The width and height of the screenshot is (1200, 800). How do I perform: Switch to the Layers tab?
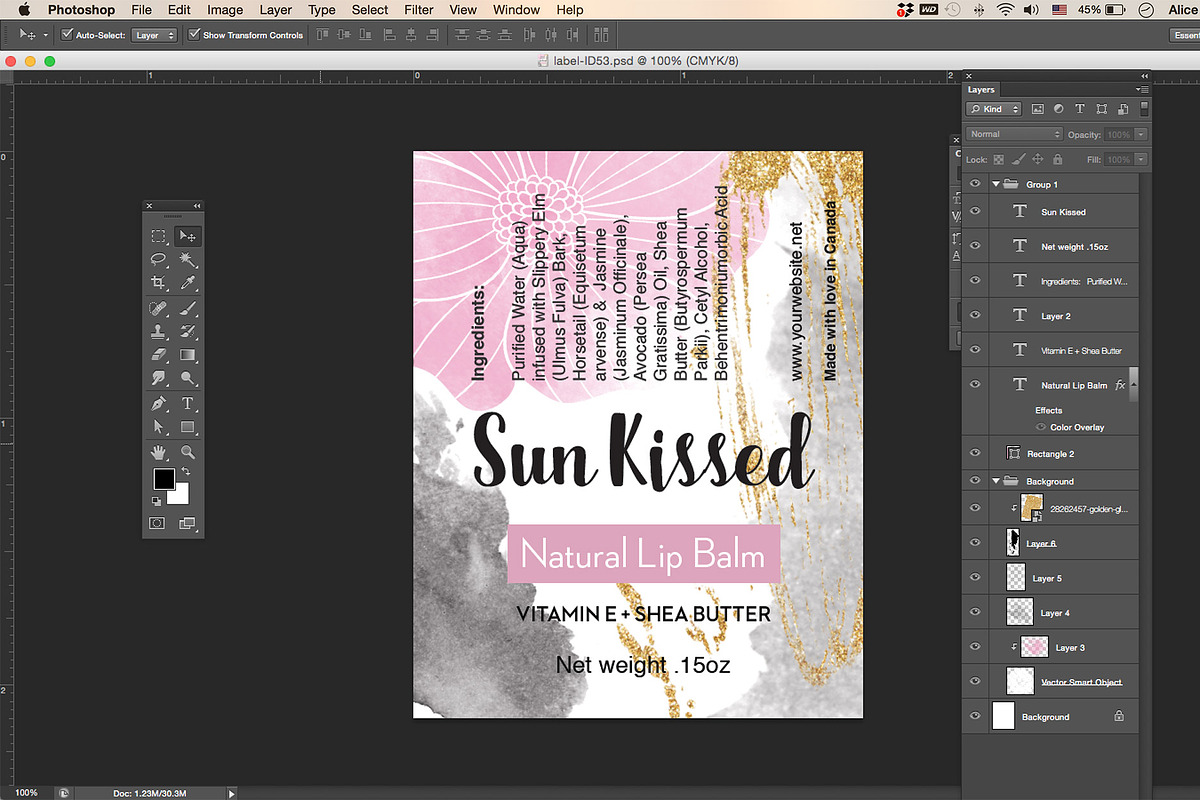981,89
